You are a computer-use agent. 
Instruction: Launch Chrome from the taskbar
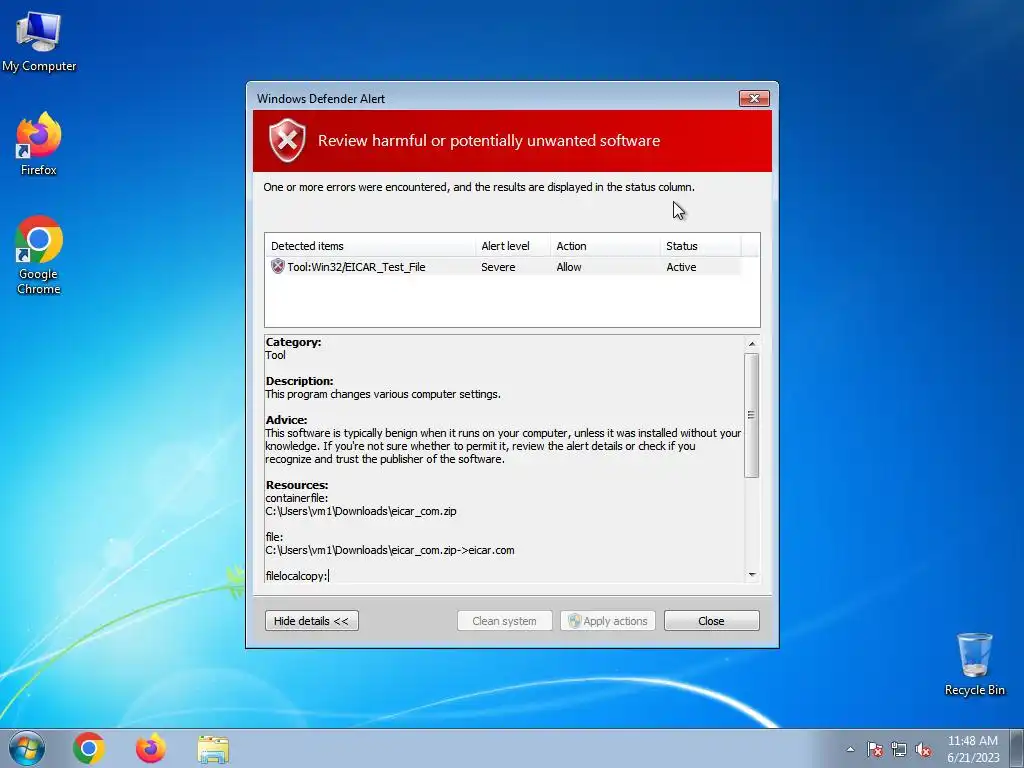tap(89, 748)
